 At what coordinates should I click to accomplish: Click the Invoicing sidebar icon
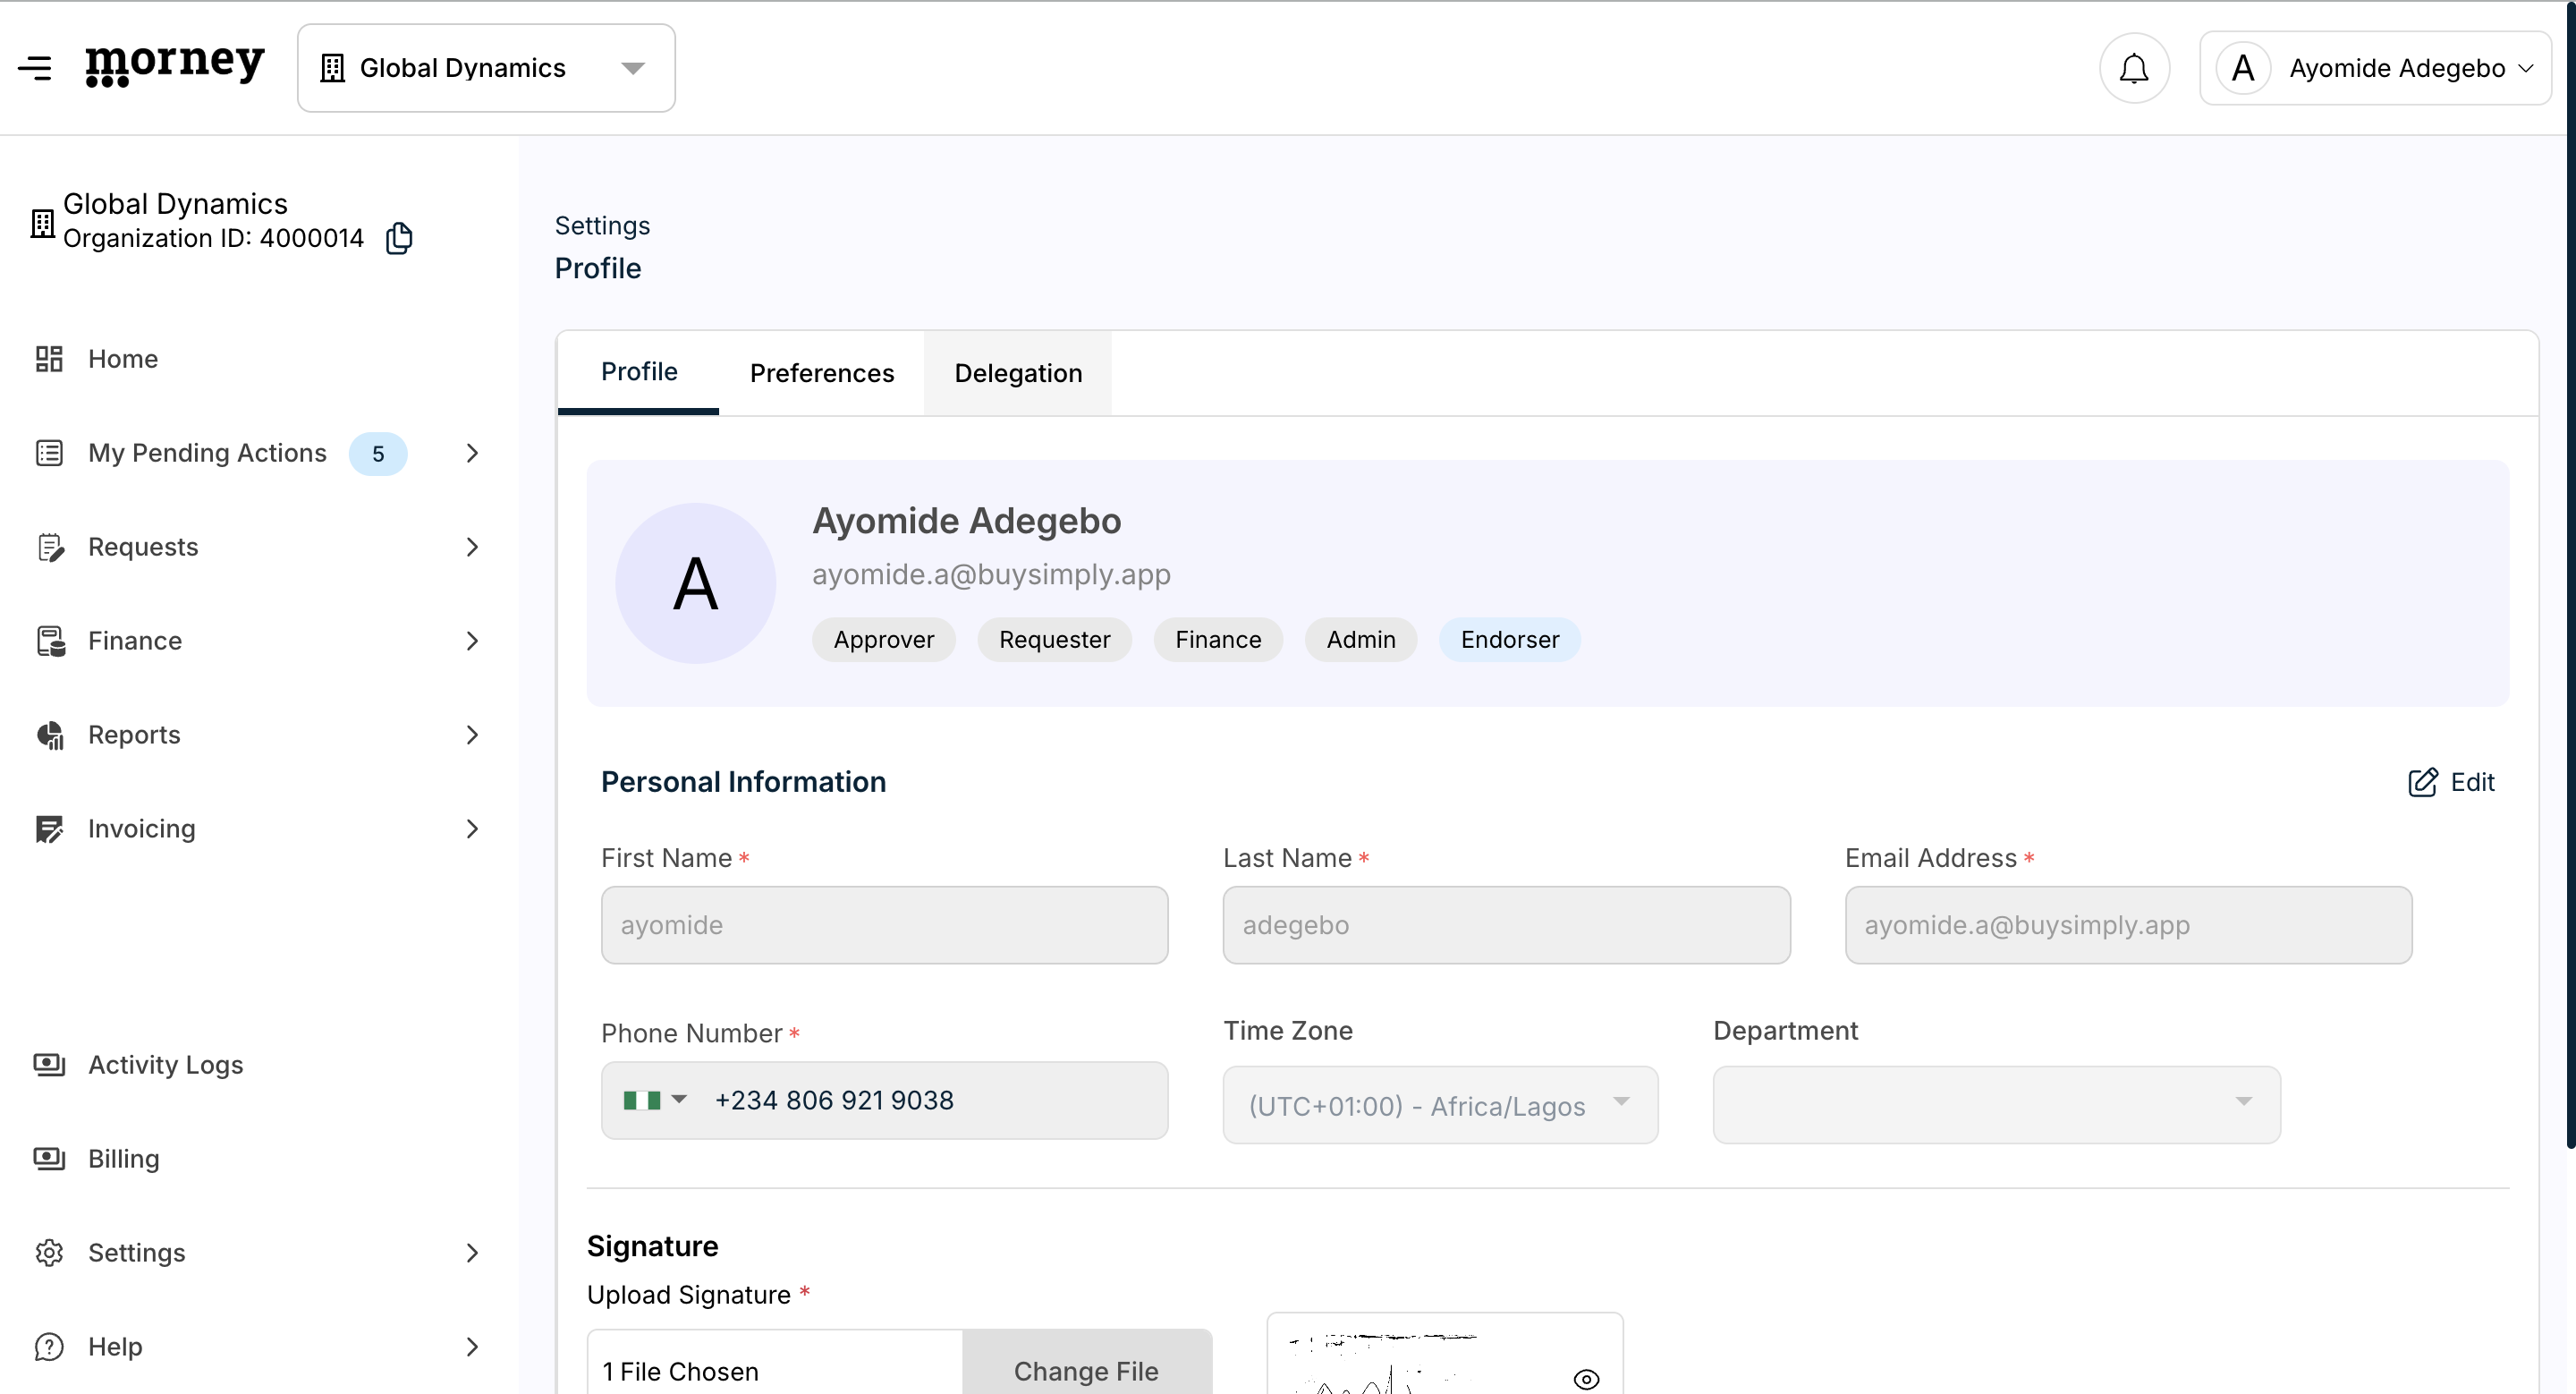click(x=49, y=829)
